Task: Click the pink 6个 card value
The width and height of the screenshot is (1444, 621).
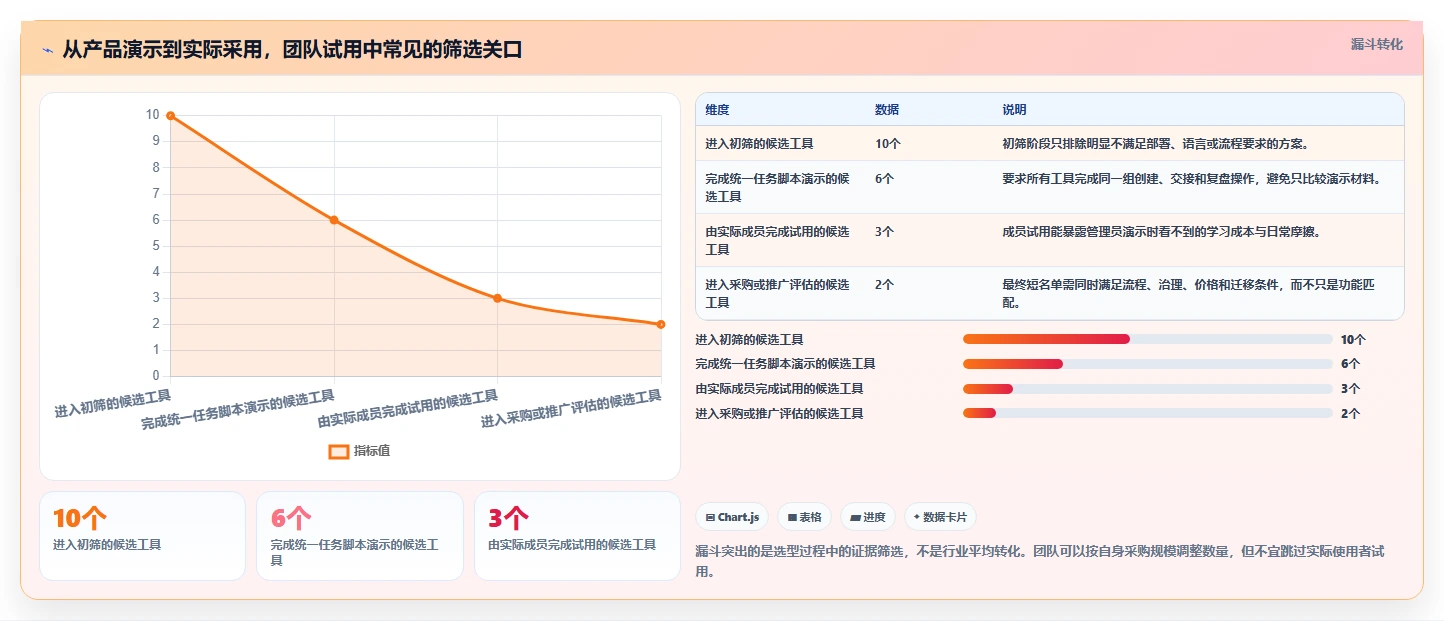Action: pos(291,518)
